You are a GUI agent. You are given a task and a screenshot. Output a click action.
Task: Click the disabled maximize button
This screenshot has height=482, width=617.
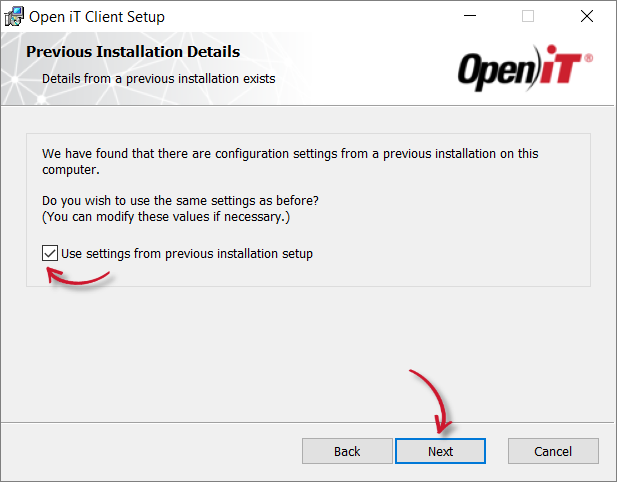(x=528, y=16)
